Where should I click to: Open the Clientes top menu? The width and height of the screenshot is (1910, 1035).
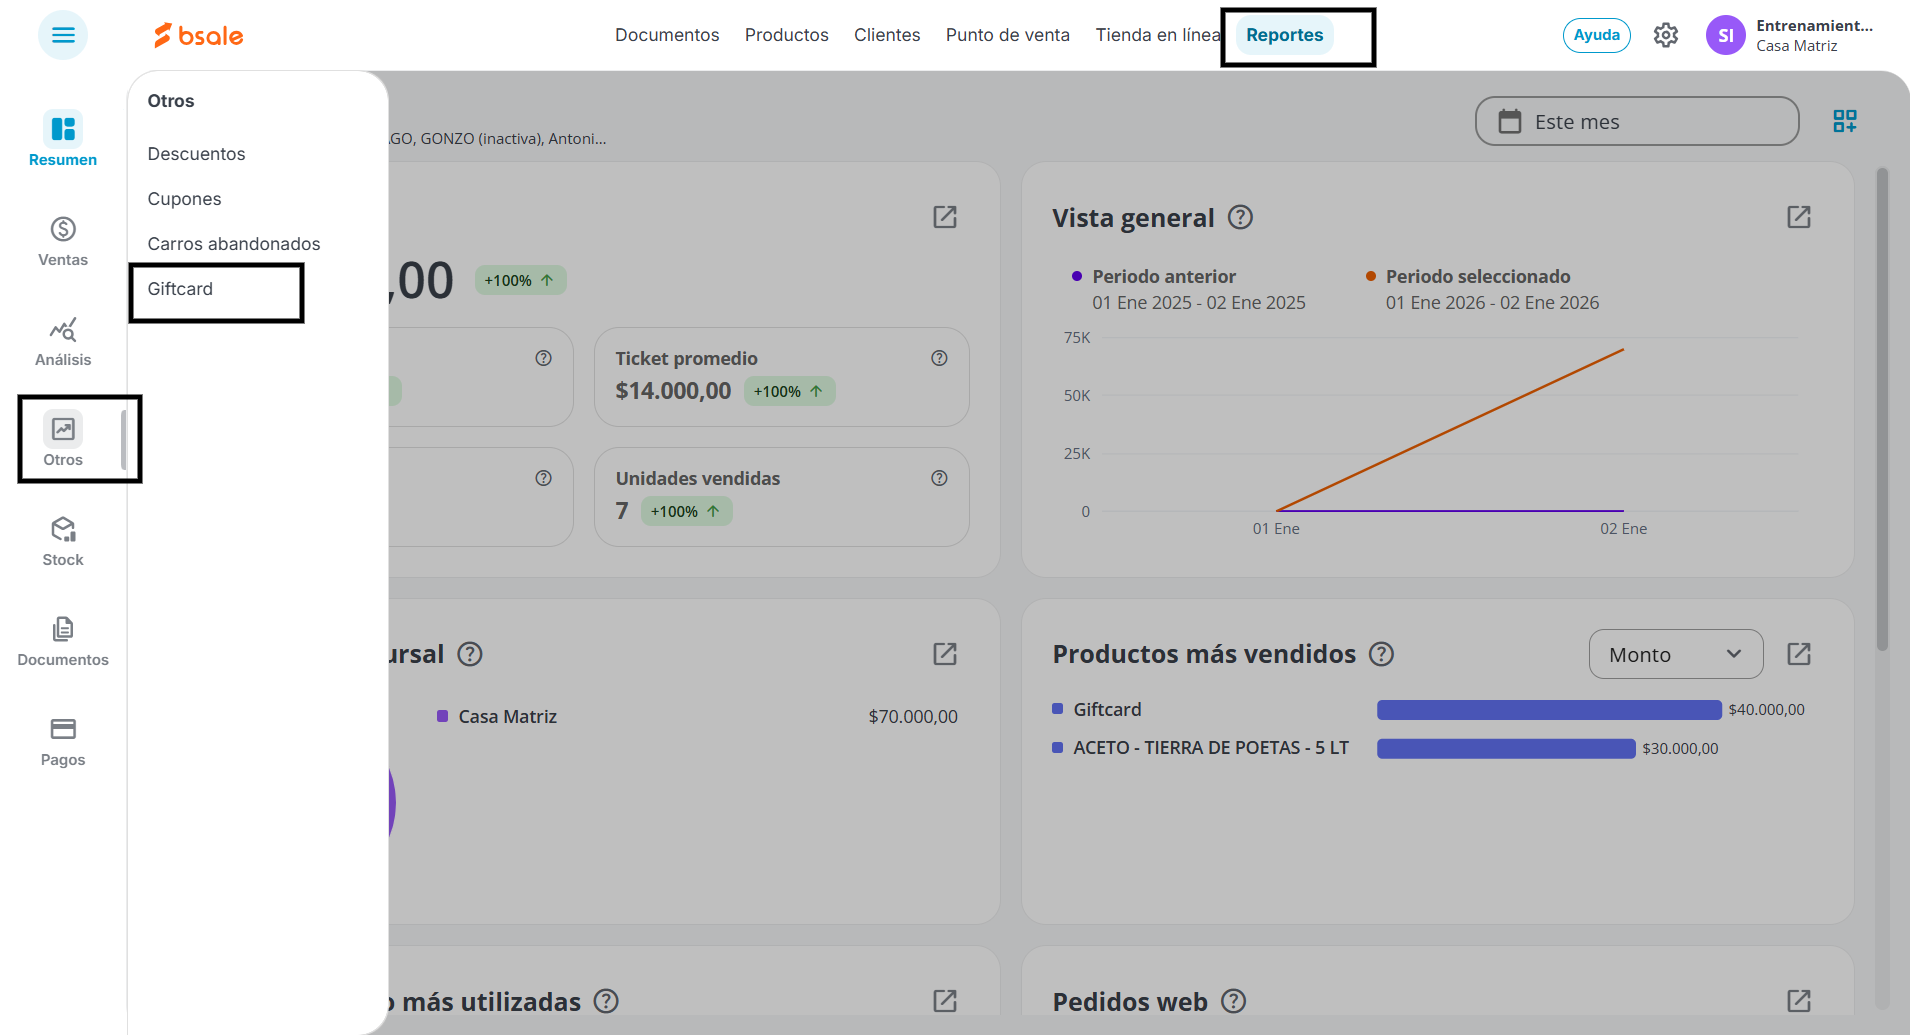(887, 35)
